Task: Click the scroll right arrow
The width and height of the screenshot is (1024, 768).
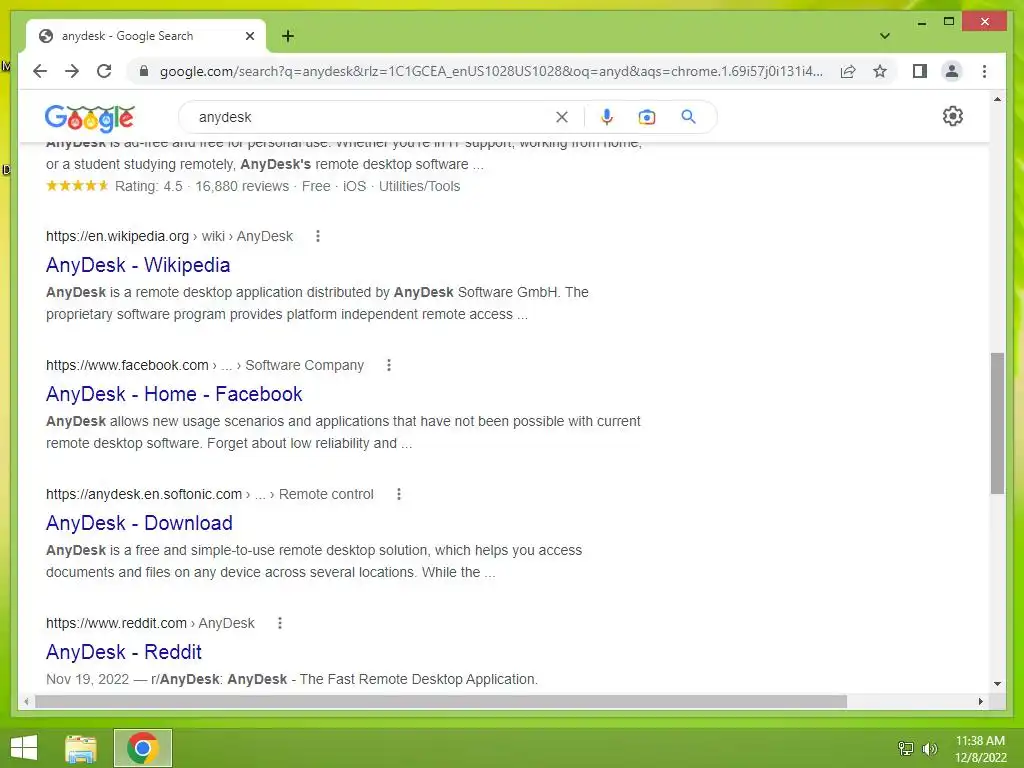Action: 980,701
